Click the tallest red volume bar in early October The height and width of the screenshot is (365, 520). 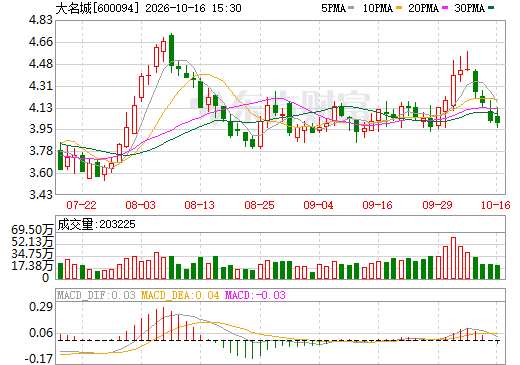453,258
